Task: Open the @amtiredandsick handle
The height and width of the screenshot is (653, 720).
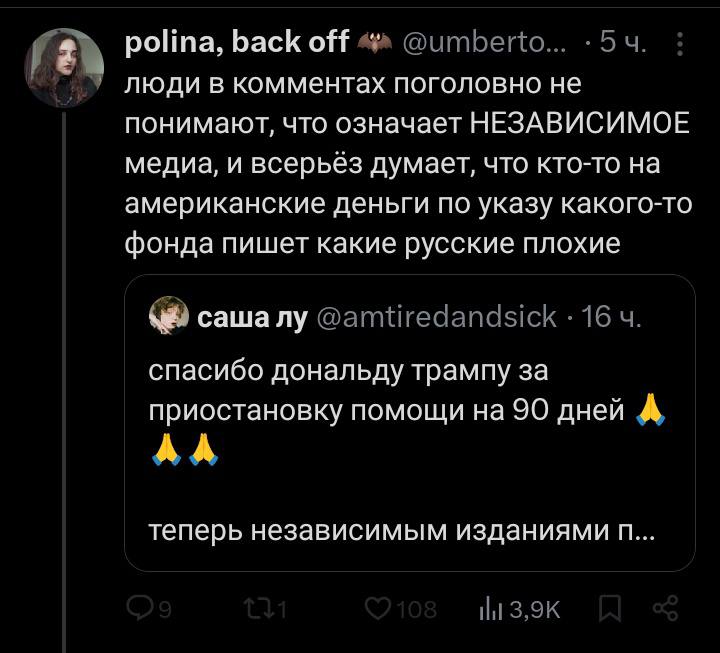Action: (x=437, y=316)
